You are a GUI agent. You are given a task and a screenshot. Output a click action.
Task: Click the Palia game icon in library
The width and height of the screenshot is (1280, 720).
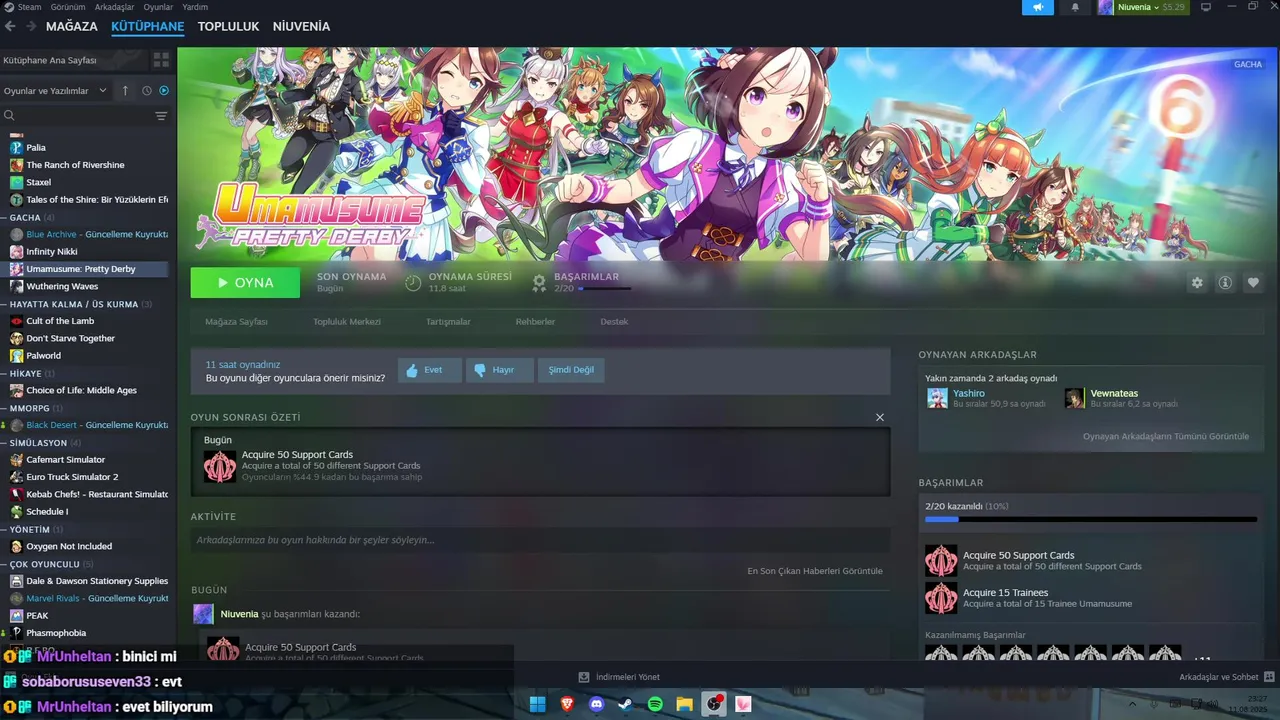tap(16, 147)
